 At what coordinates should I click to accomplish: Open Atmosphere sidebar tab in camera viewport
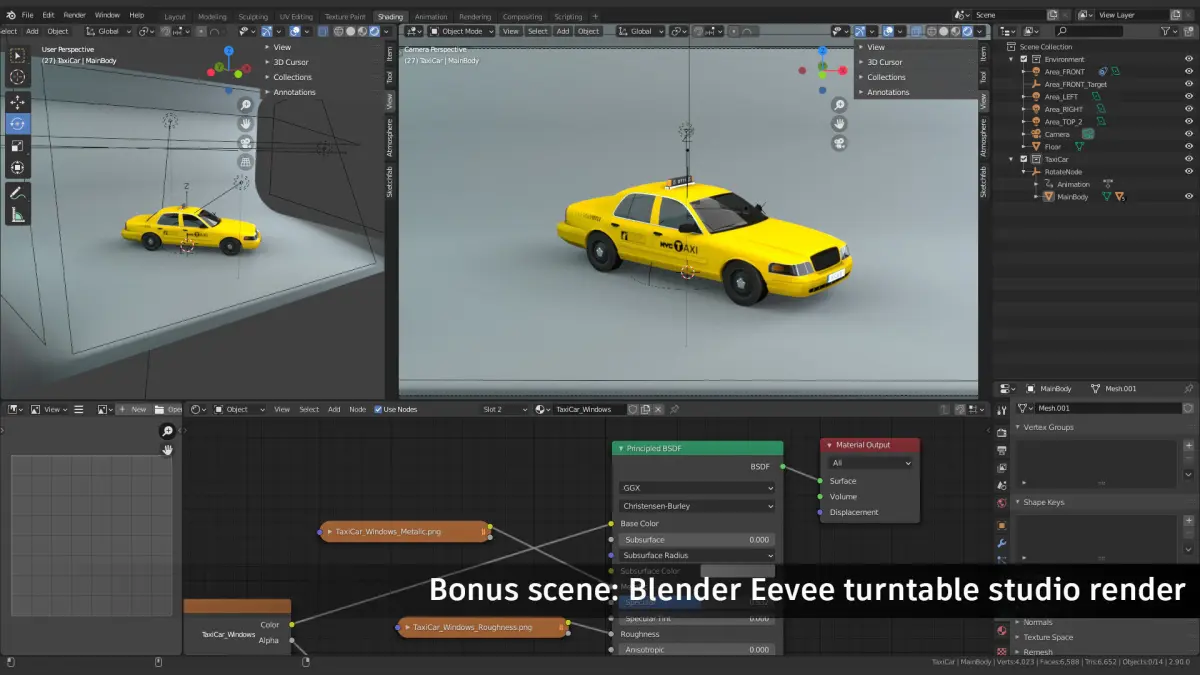pos(983,138)
